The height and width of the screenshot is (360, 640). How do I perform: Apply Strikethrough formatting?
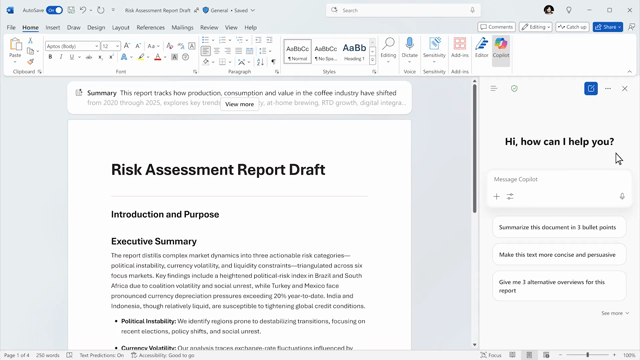89,57
